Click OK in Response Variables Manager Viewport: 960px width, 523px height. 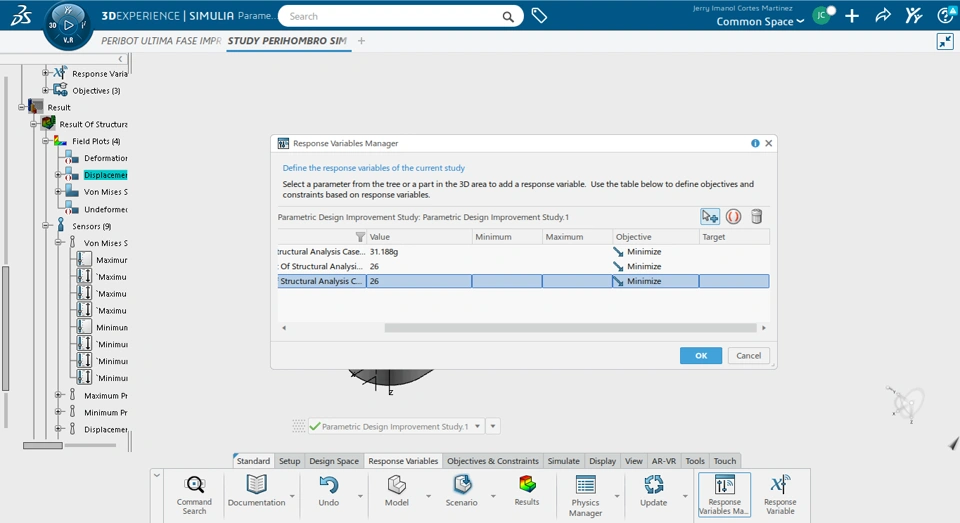click(700, 355)
